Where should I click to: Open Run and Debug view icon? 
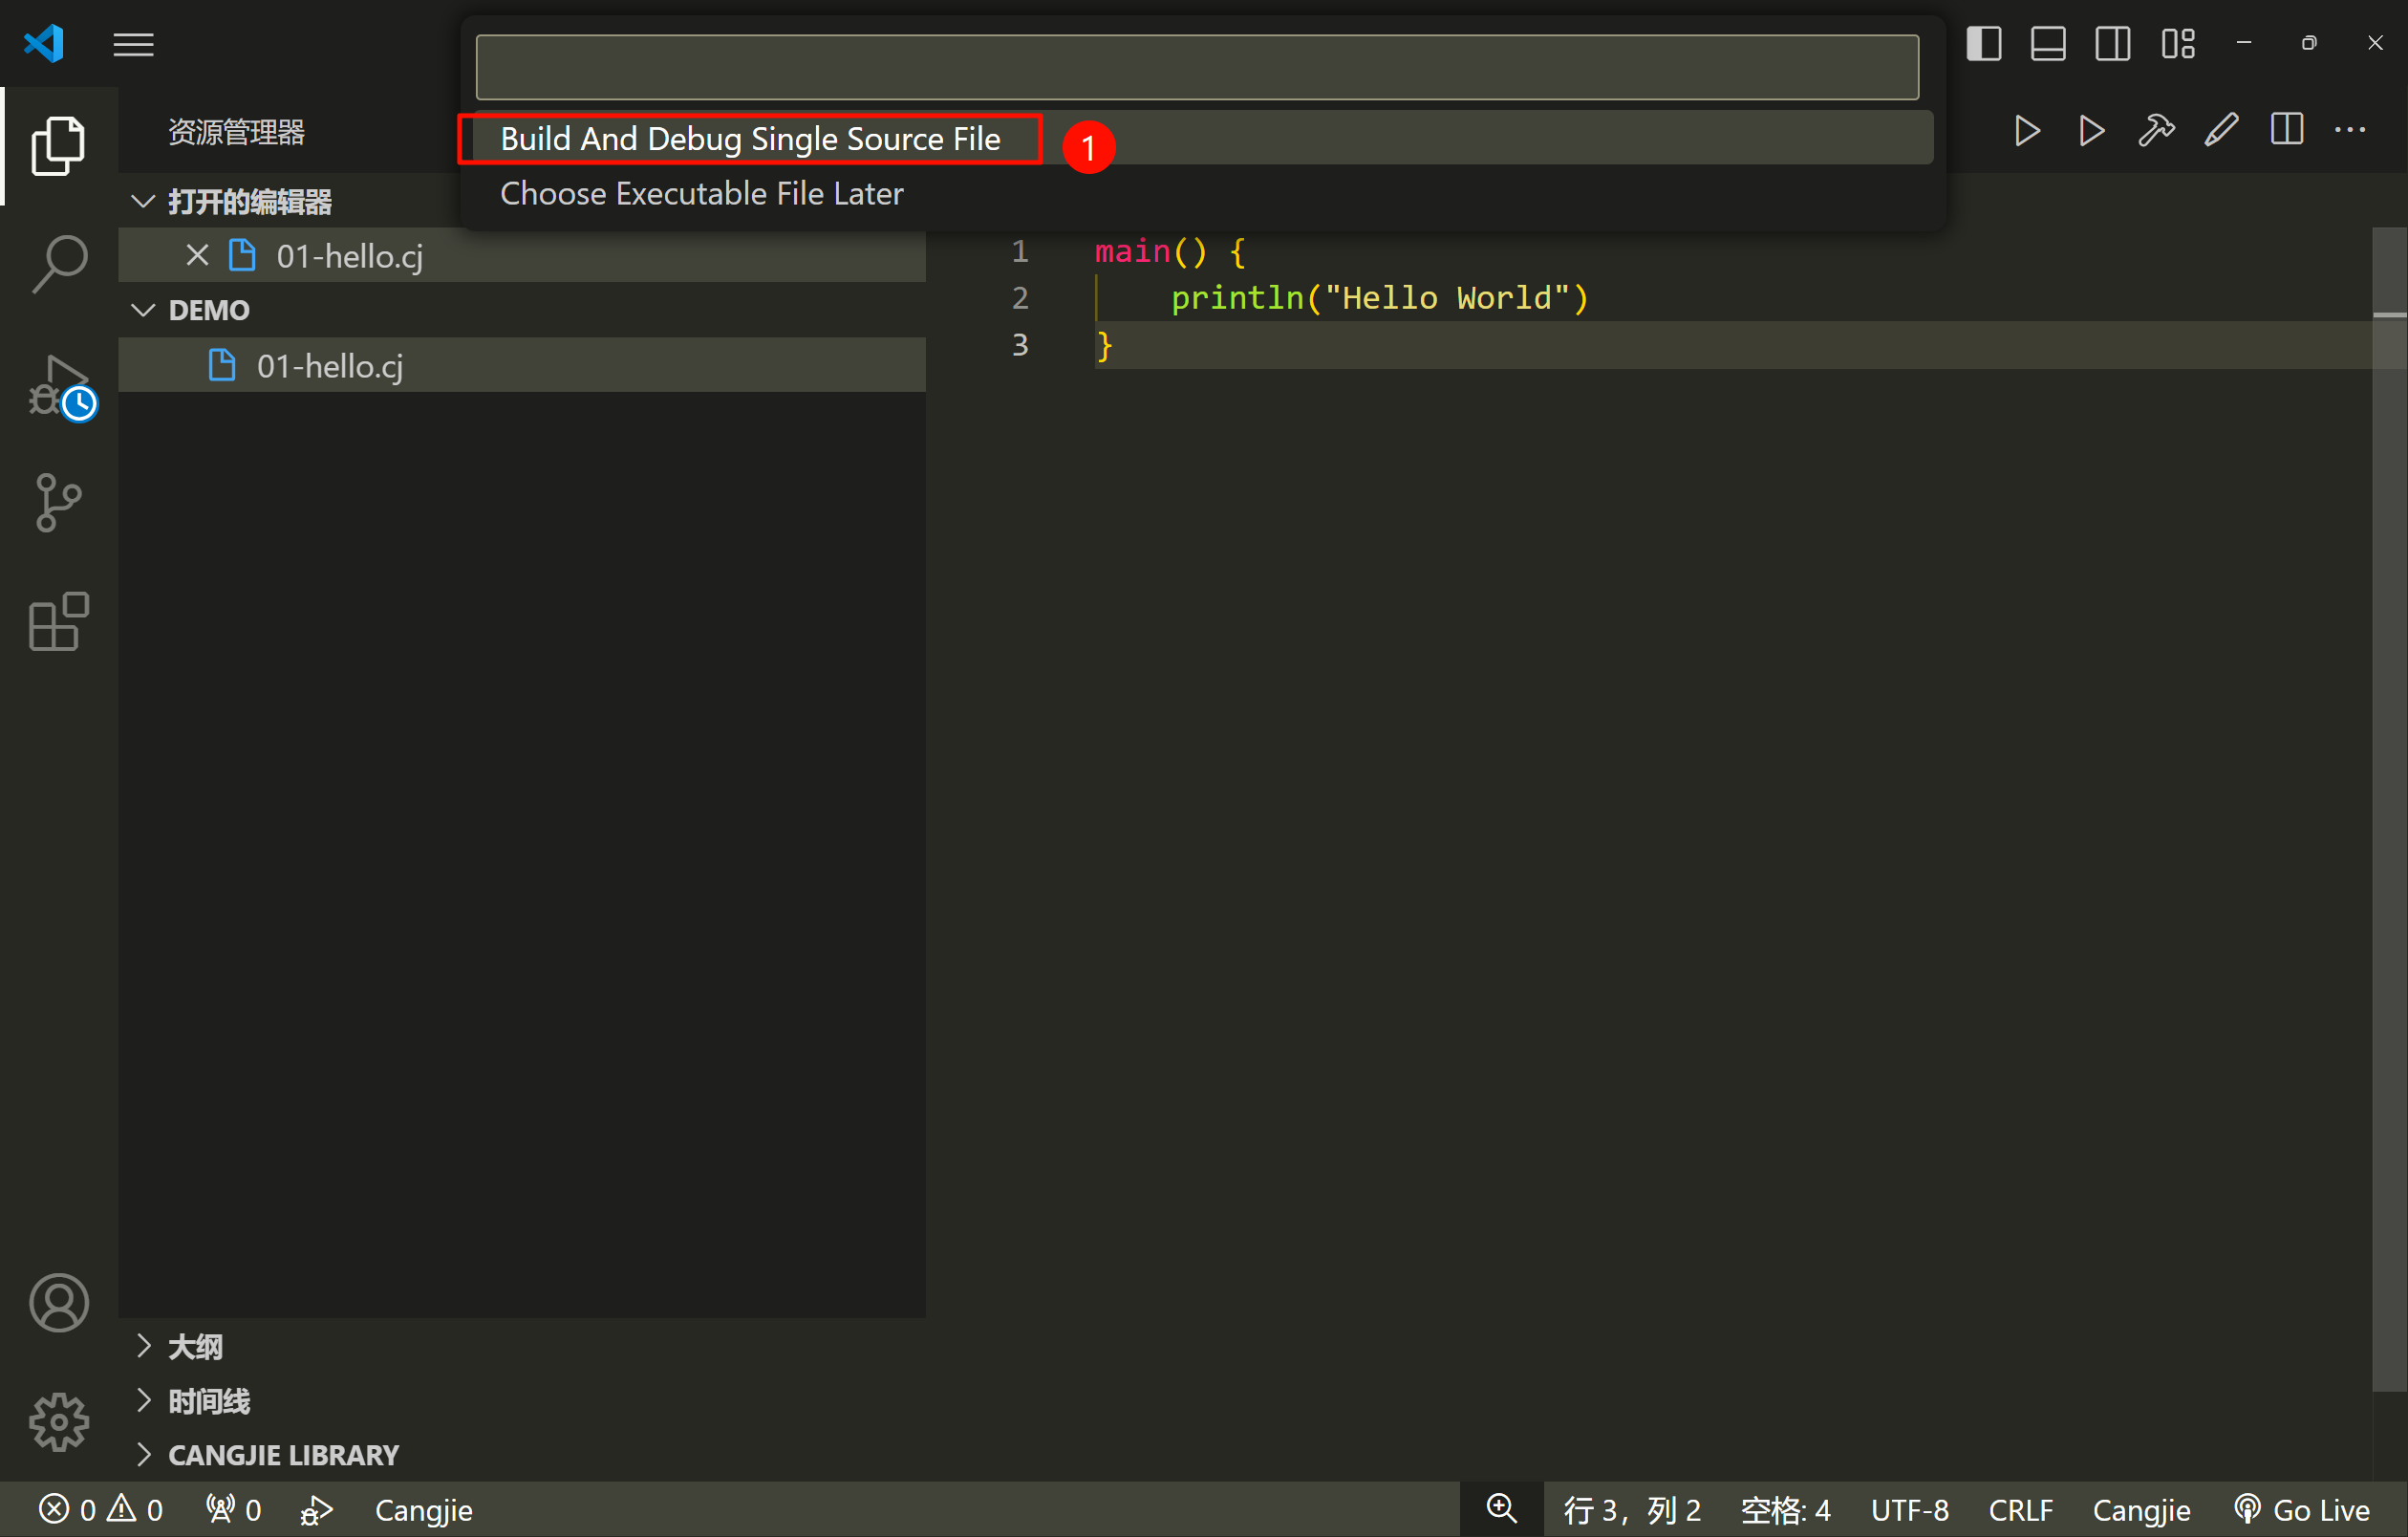pos(59,384)
